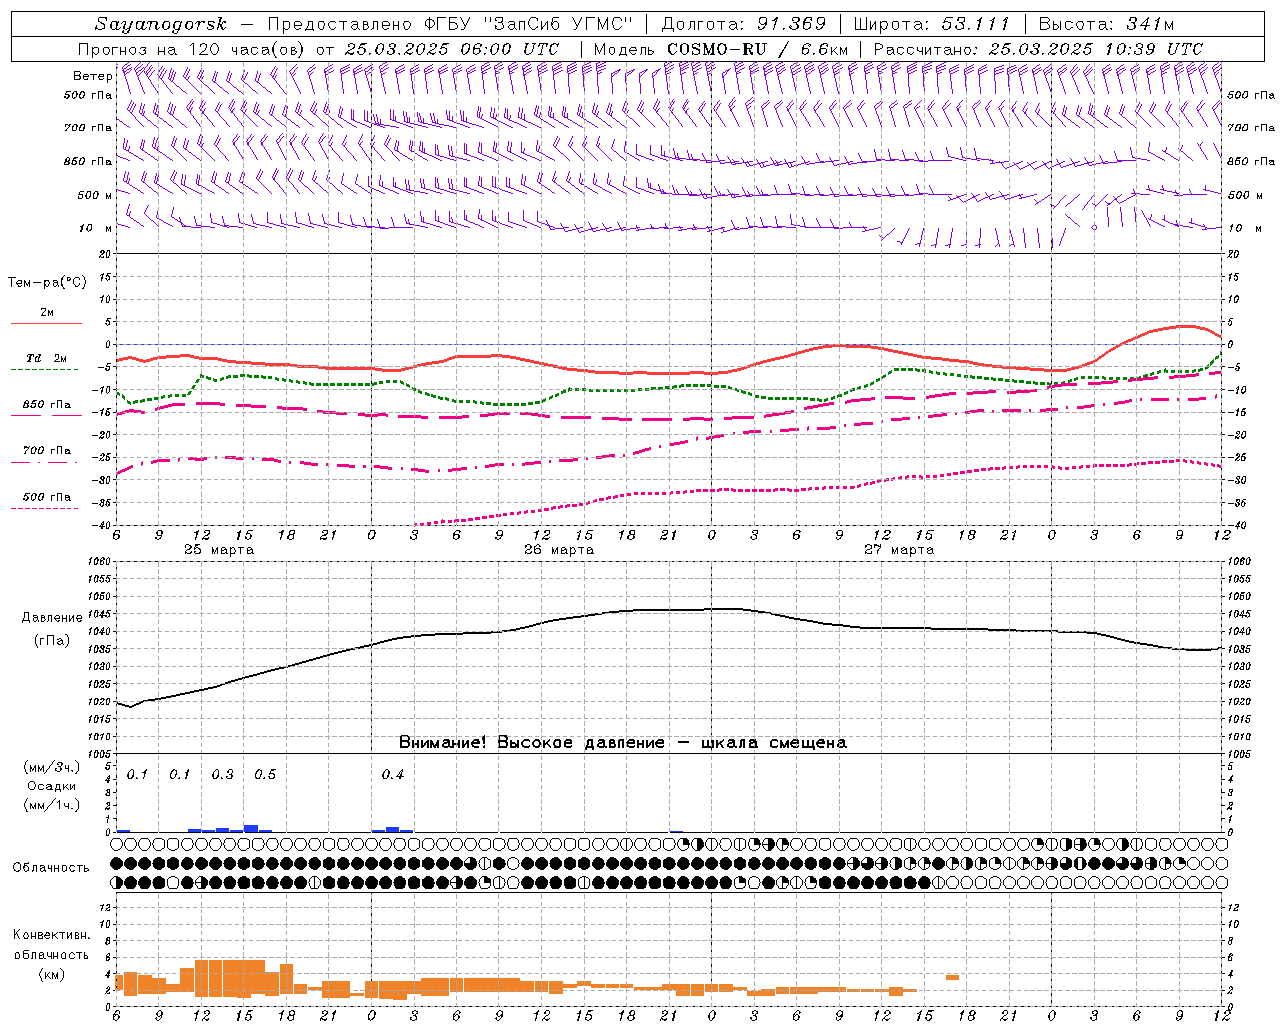Click the 'Тем-ра(°C)' temperature panel label
This screenshot has height=1024, width=1280.
pyautogui.click(x=47, y=283)
